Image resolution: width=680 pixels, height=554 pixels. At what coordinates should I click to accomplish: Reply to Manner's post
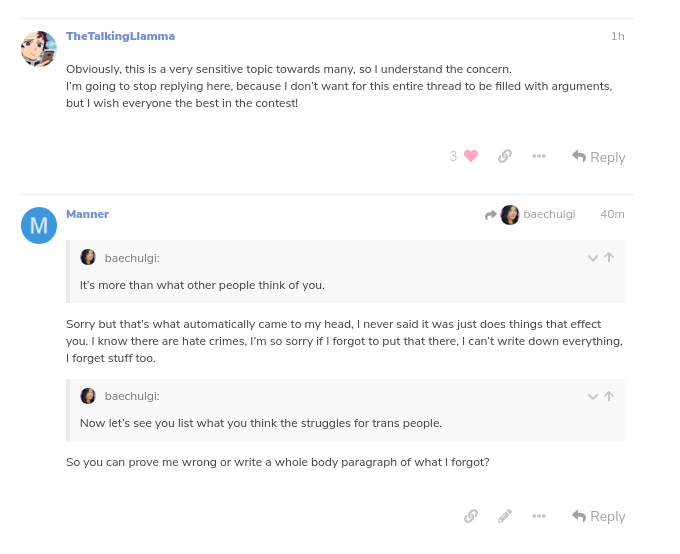(x=598, y=516)
